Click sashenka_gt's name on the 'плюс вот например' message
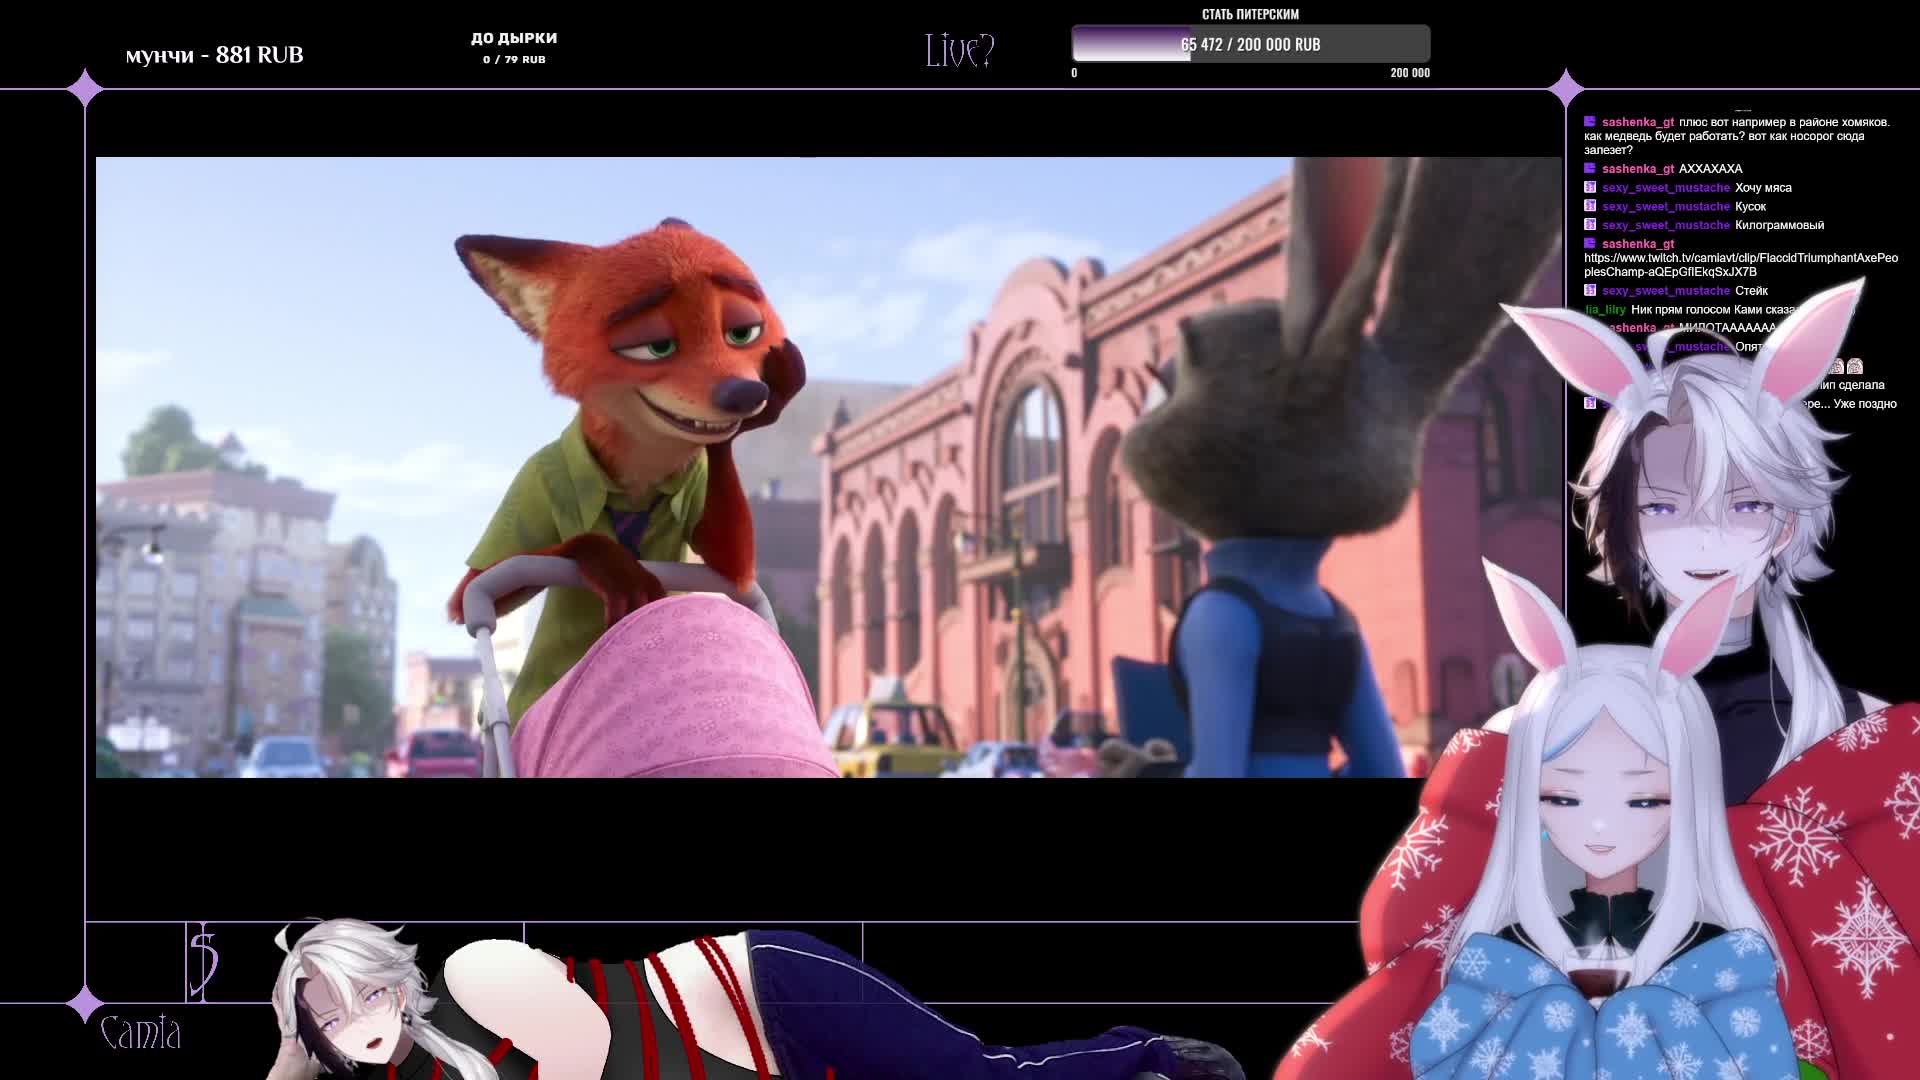The width and height of the screenshot is (1920, 1080). [1638, 122]
